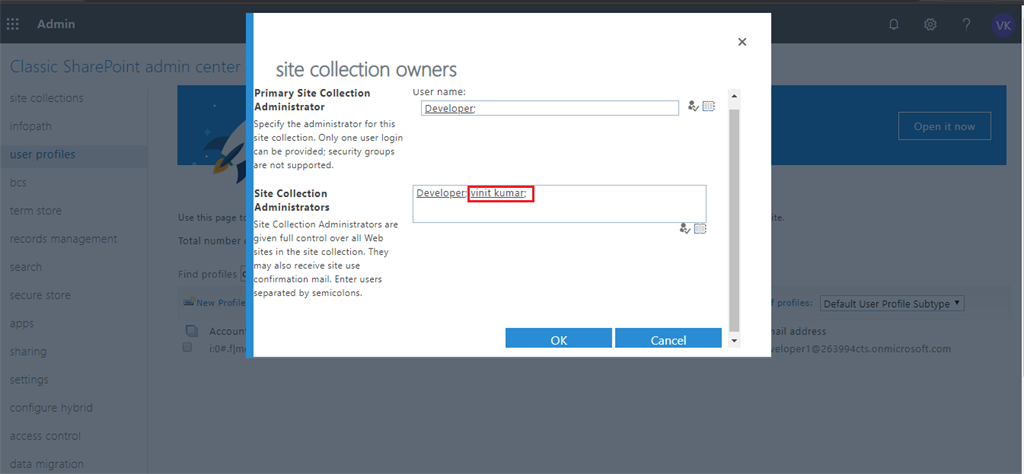Close the site collection owners dialog

pyautogui.click(x=741, y=42)
